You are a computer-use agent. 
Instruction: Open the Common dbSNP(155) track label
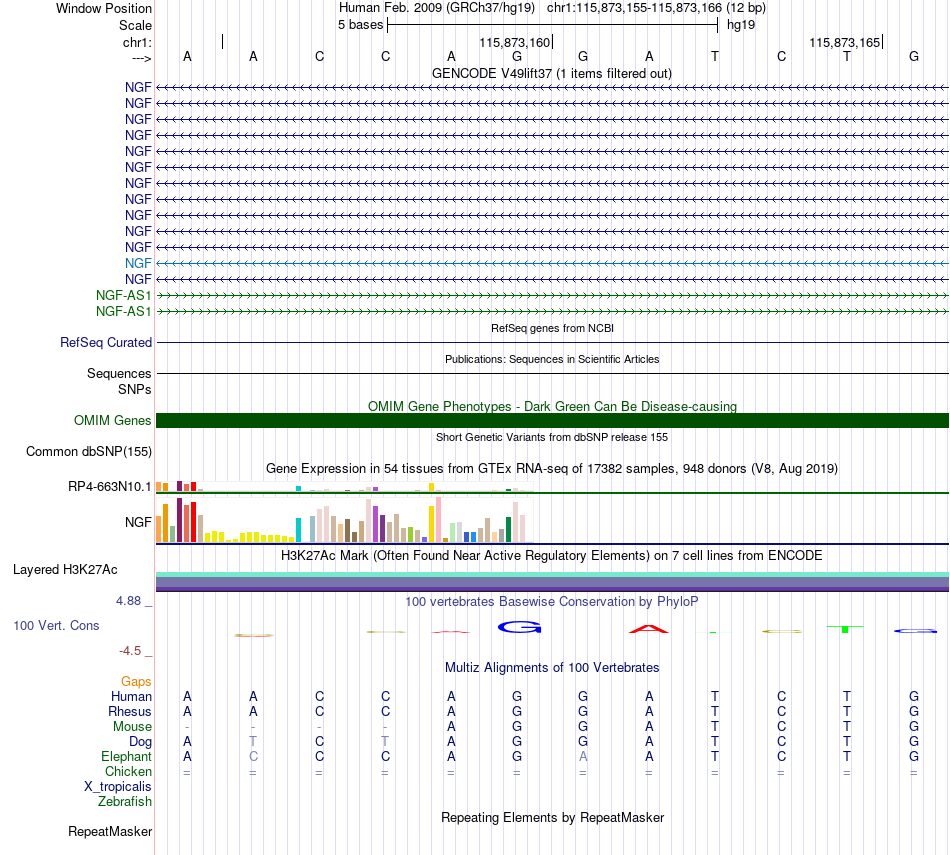point(88,451)
